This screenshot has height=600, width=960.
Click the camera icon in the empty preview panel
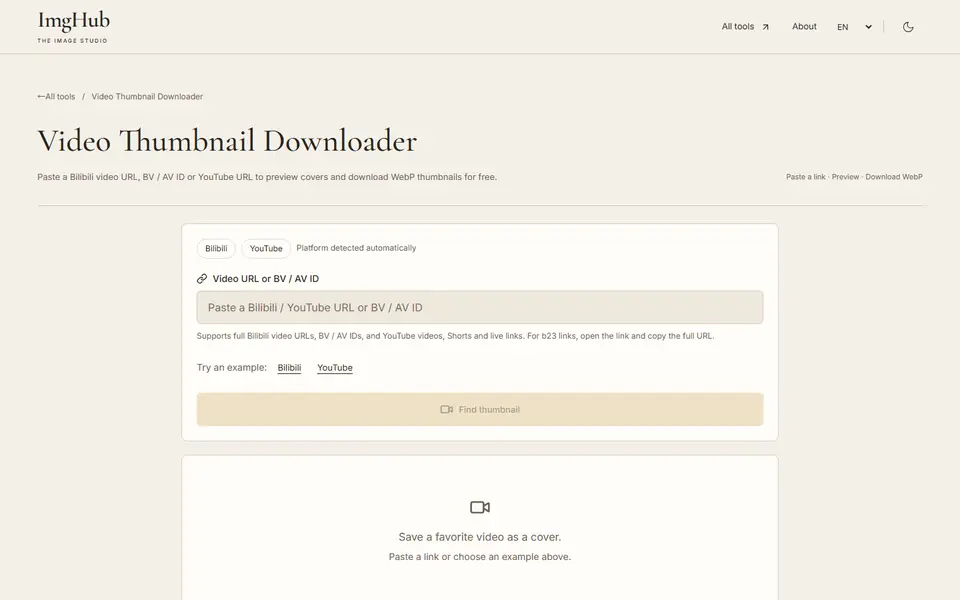tap(479, 508)
